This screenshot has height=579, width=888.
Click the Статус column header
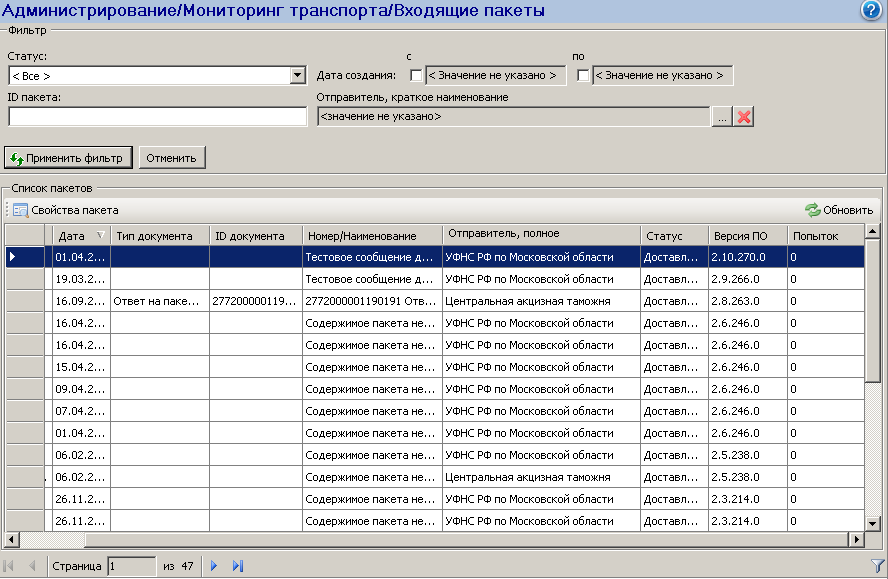(674, 236)
